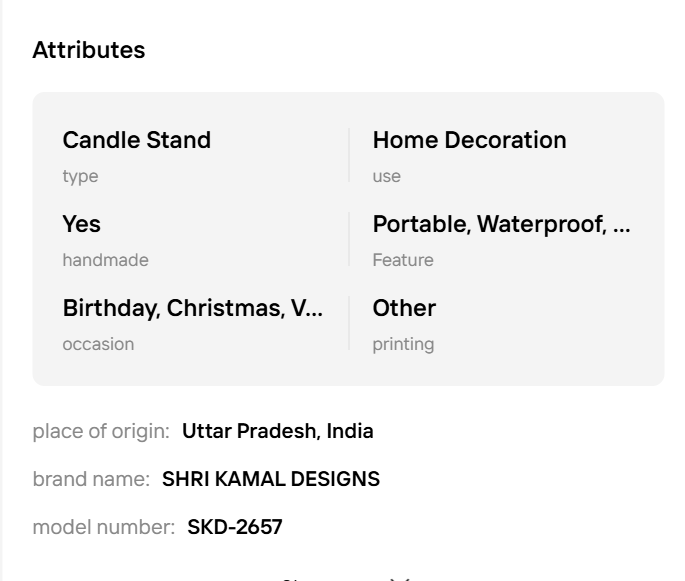Click the 'printing' attribute label
This screenshot has height=581, width=685.
coord(403,344)
